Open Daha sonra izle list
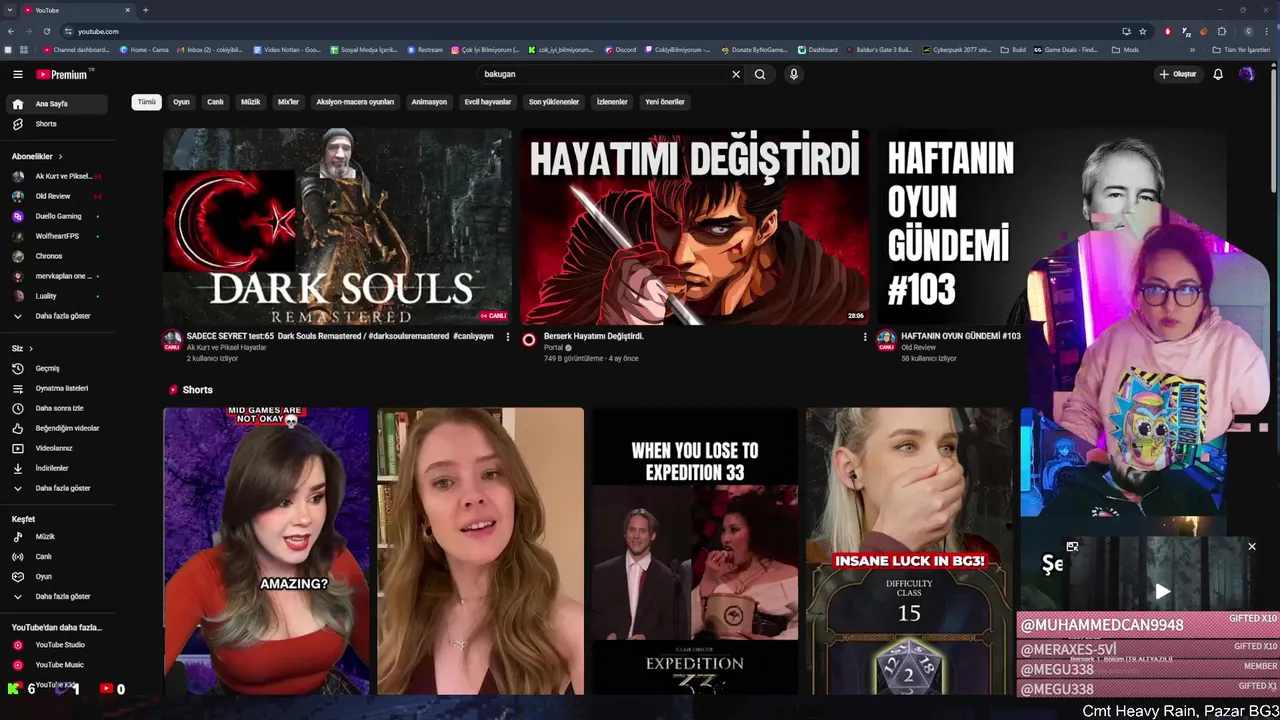The image size is (1280, 720). point(57,408)
